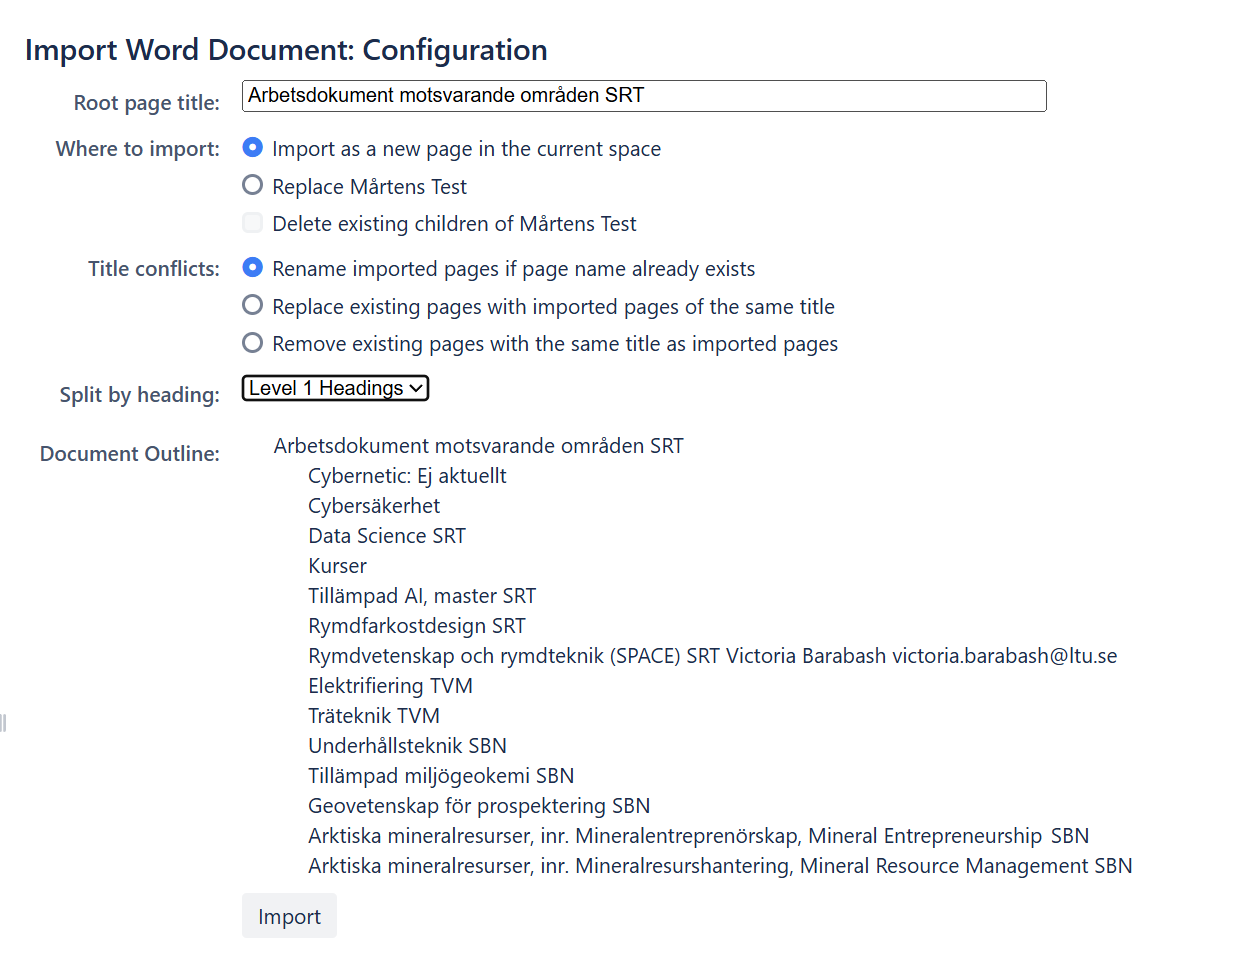This screenshot has width=1257, height=956.
Task: Check Delete existing children of Mårtens Test
Action: [253, 222]
